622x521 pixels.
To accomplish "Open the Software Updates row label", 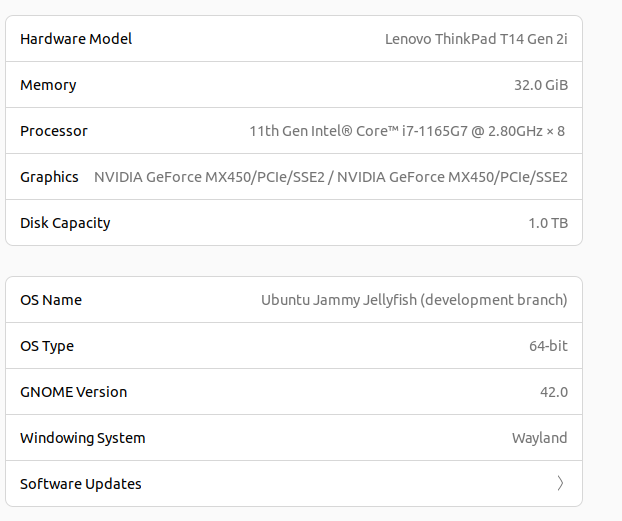I will click(81, 484).
